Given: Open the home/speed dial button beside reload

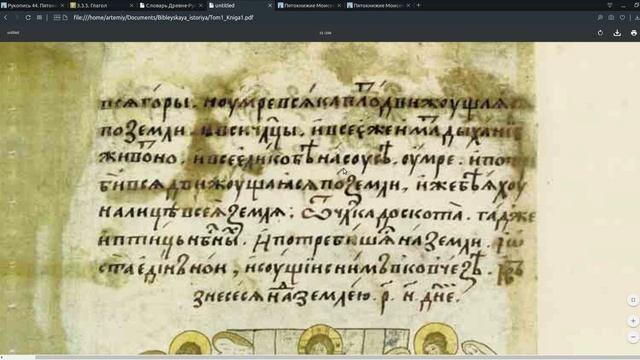Looking at the screenshot, I should point(39,18).
